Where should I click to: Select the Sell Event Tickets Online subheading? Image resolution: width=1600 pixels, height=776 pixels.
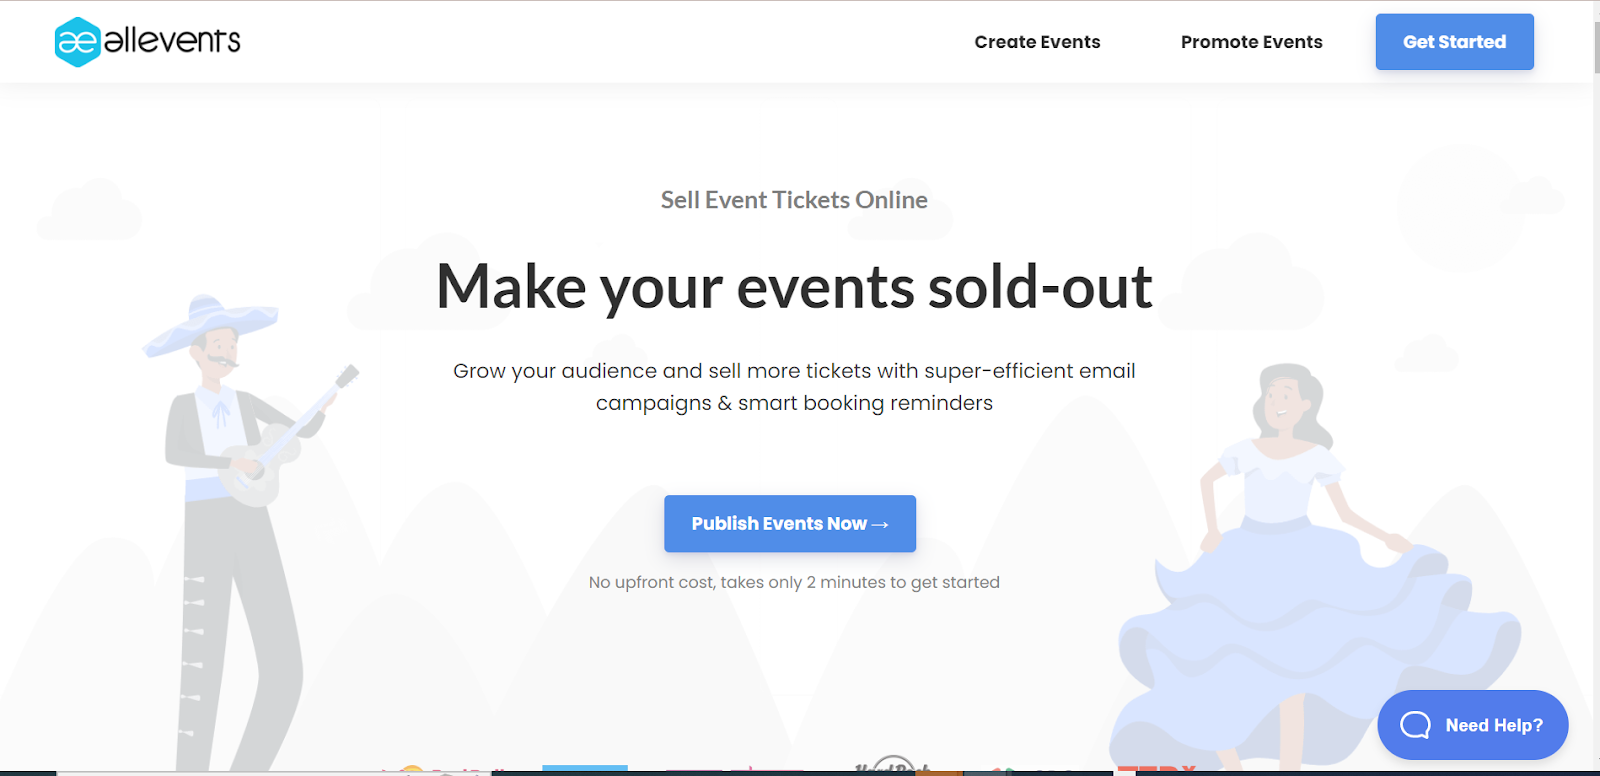794,200
